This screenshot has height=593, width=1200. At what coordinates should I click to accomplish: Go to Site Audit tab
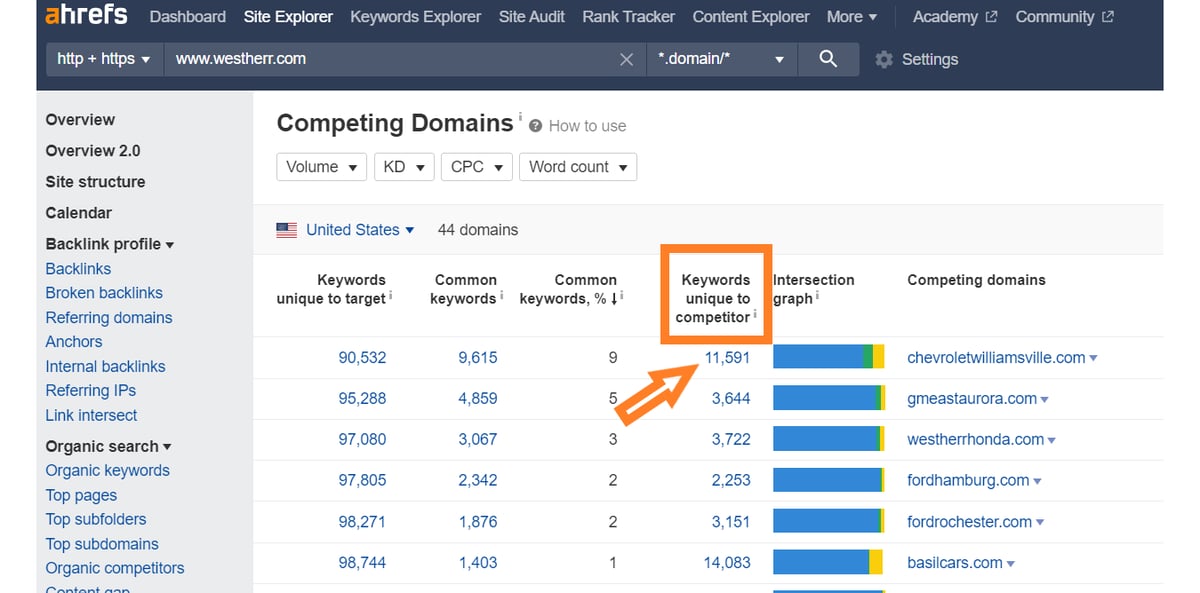[531, 17]
